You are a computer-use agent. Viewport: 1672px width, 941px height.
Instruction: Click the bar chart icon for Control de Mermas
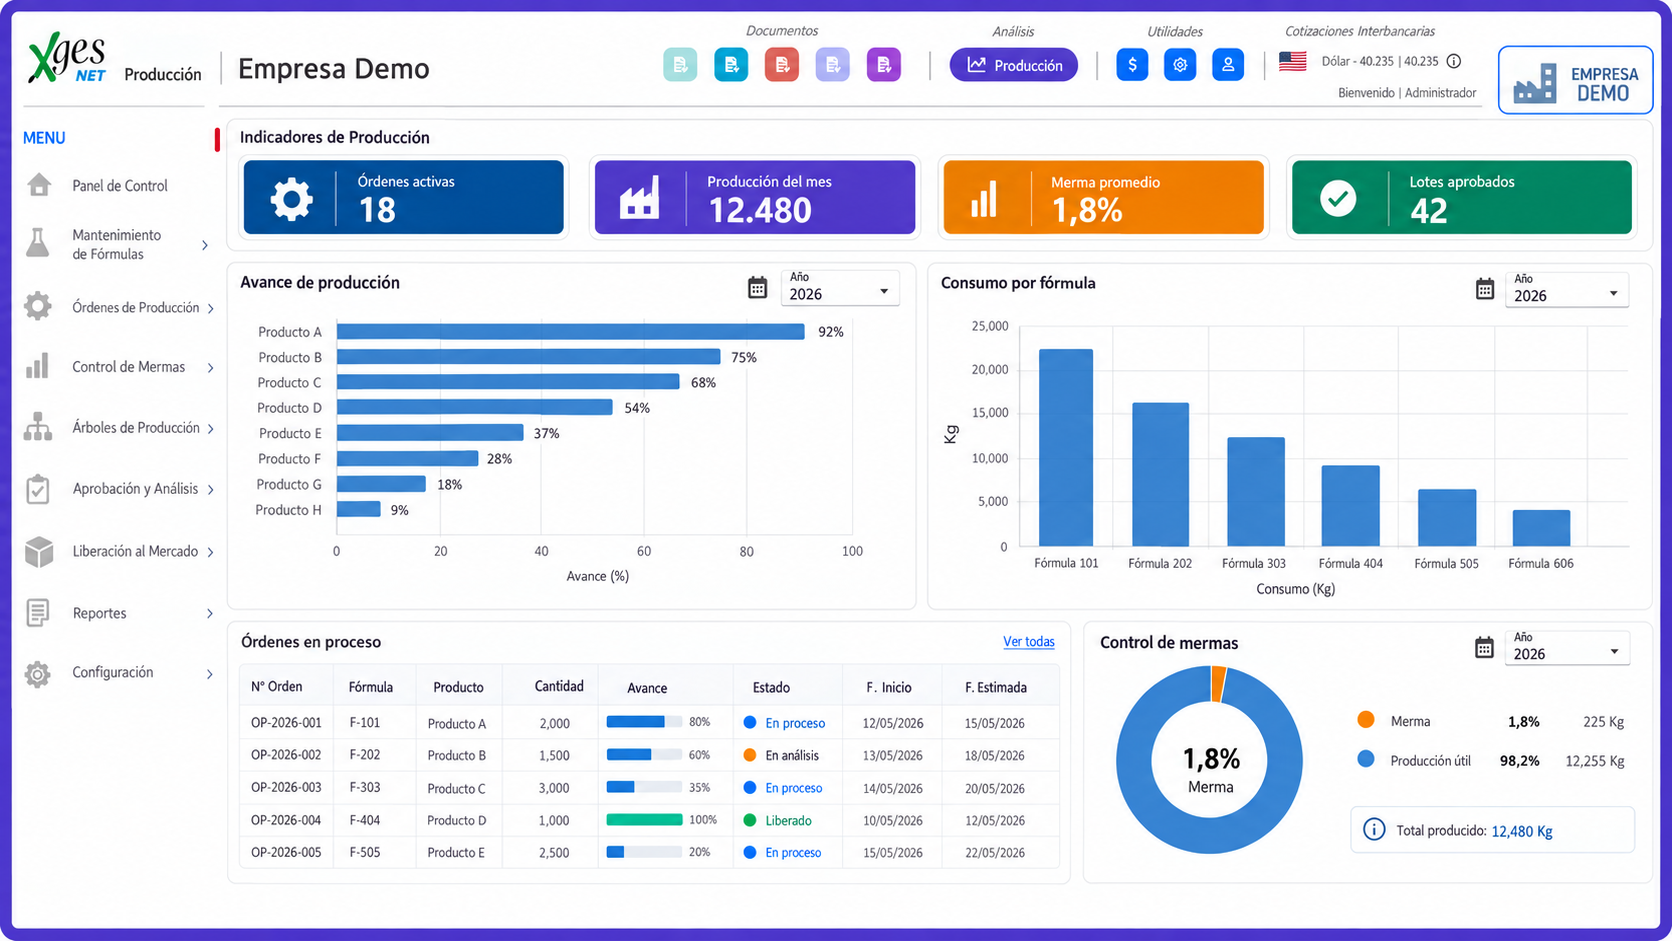(x=38, y=366)
